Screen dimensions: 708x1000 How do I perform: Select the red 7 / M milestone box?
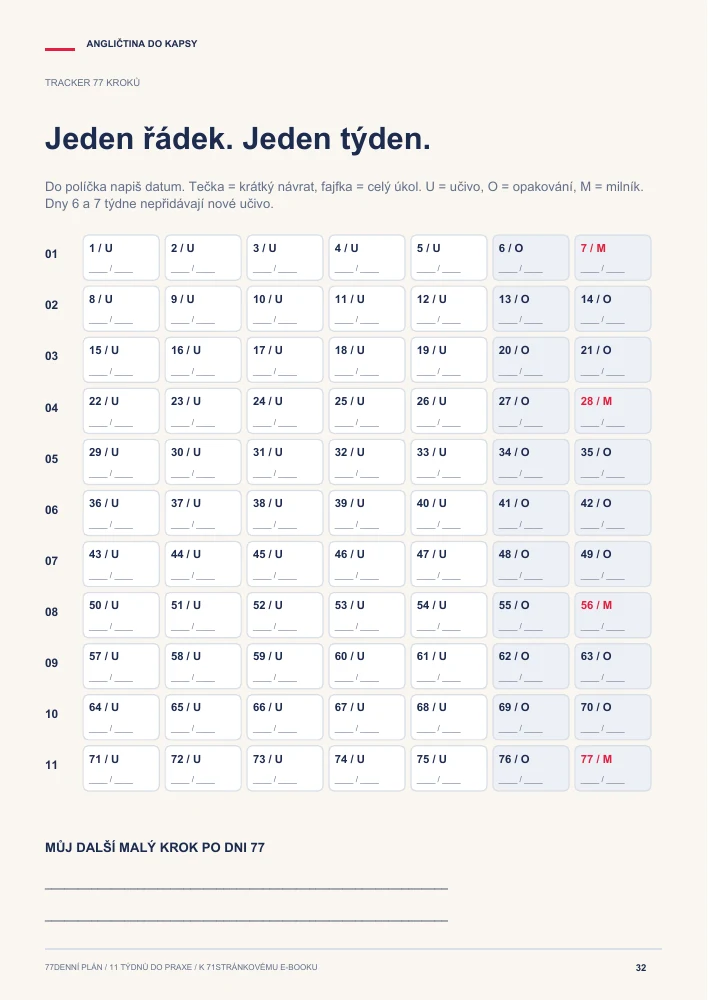[x=613, y=258]
